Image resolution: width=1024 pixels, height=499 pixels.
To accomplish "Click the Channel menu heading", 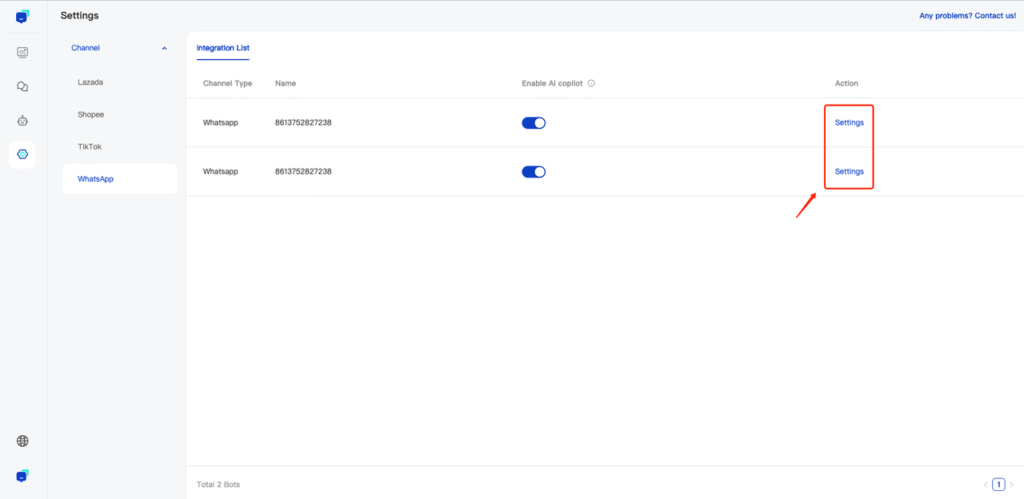I will [86, 48].
